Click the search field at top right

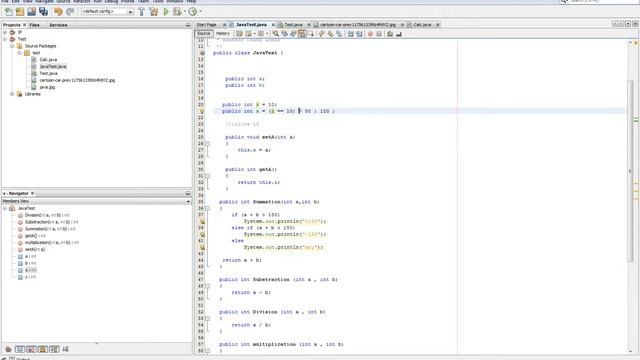[599, 1]
